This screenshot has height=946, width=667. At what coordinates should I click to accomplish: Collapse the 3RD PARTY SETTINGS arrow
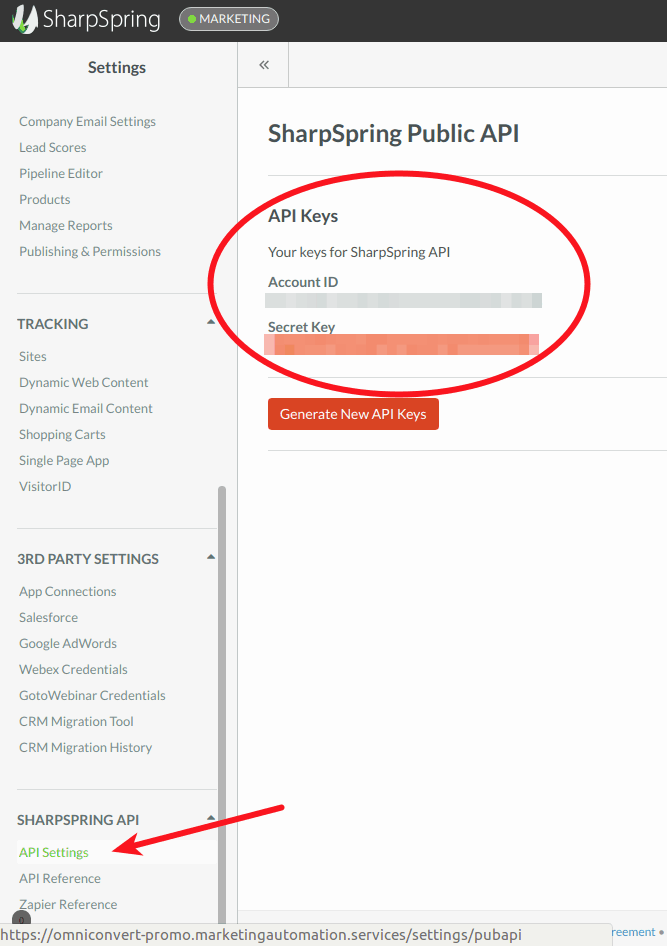[x=210, y=557]
